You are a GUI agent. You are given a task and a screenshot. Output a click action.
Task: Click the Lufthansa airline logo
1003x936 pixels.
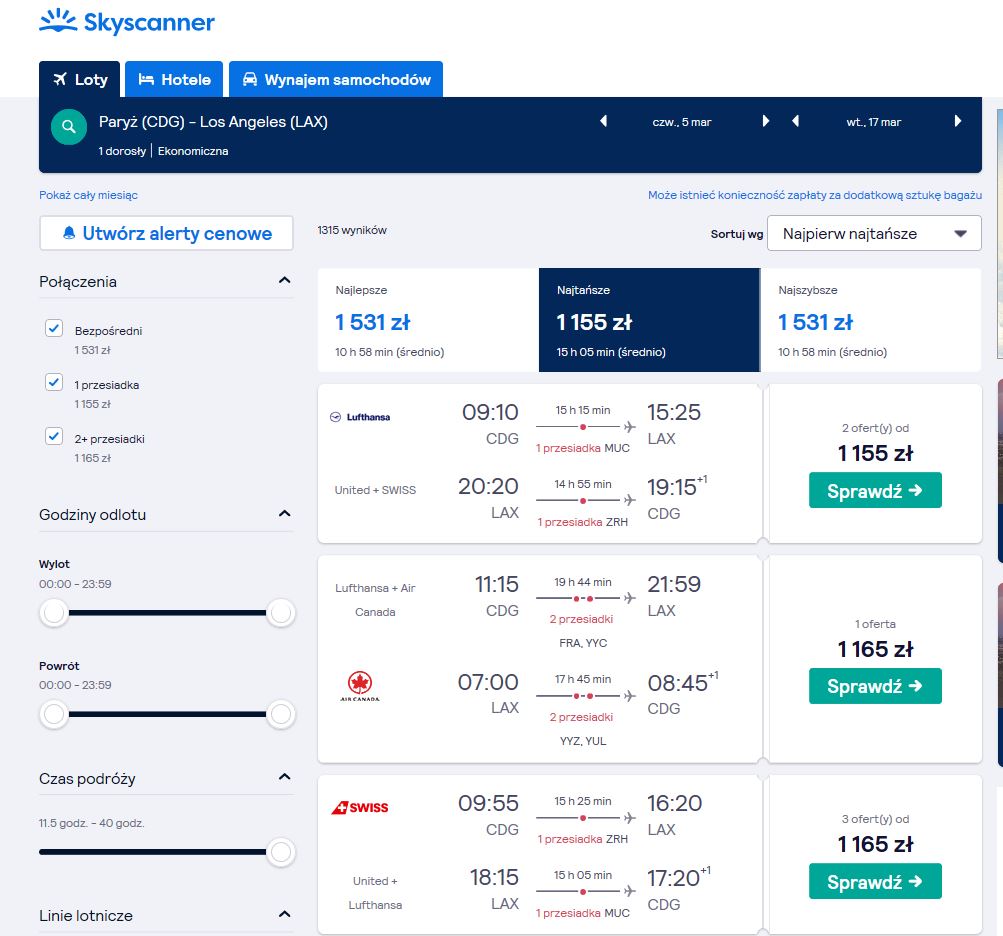[359, 417]
